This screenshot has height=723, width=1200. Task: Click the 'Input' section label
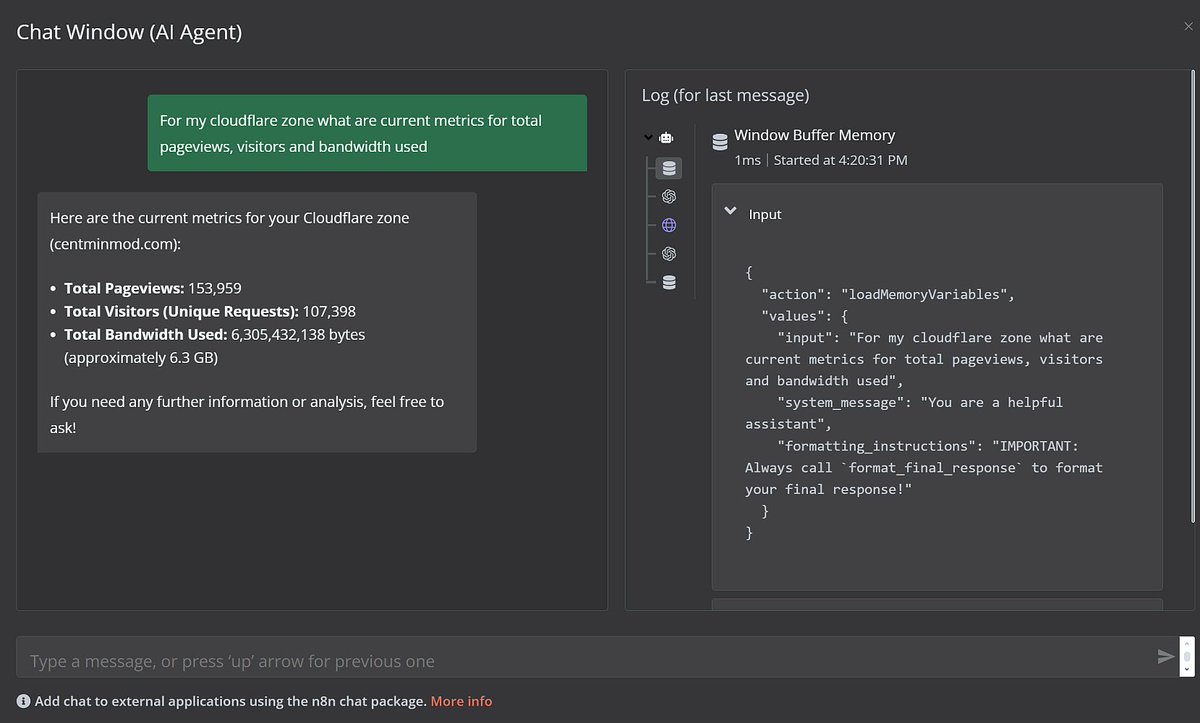coord(765,214)
